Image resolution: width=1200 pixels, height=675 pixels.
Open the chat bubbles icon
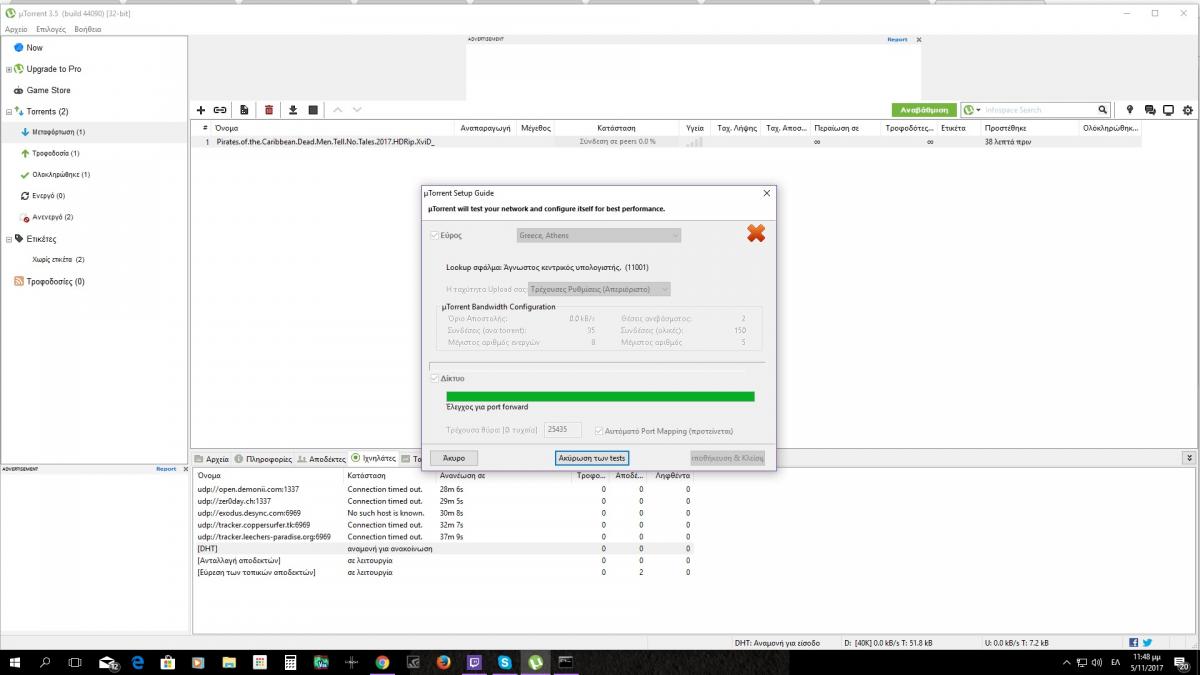1150,110
